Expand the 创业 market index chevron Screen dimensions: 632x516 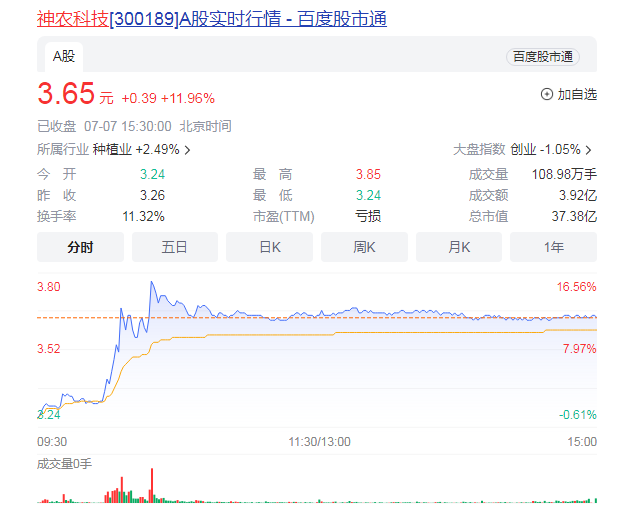tap(589, 150)
